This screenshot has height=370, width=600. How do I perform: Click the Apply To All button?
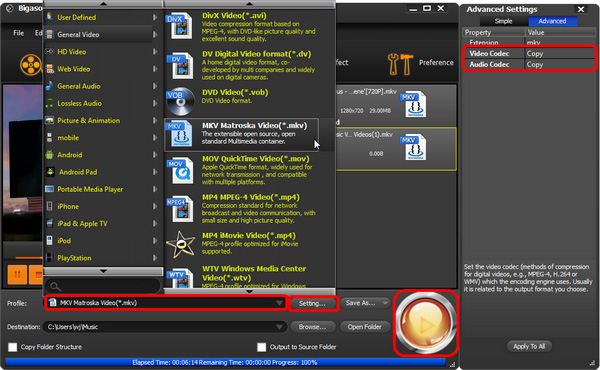tap(529, 346)
